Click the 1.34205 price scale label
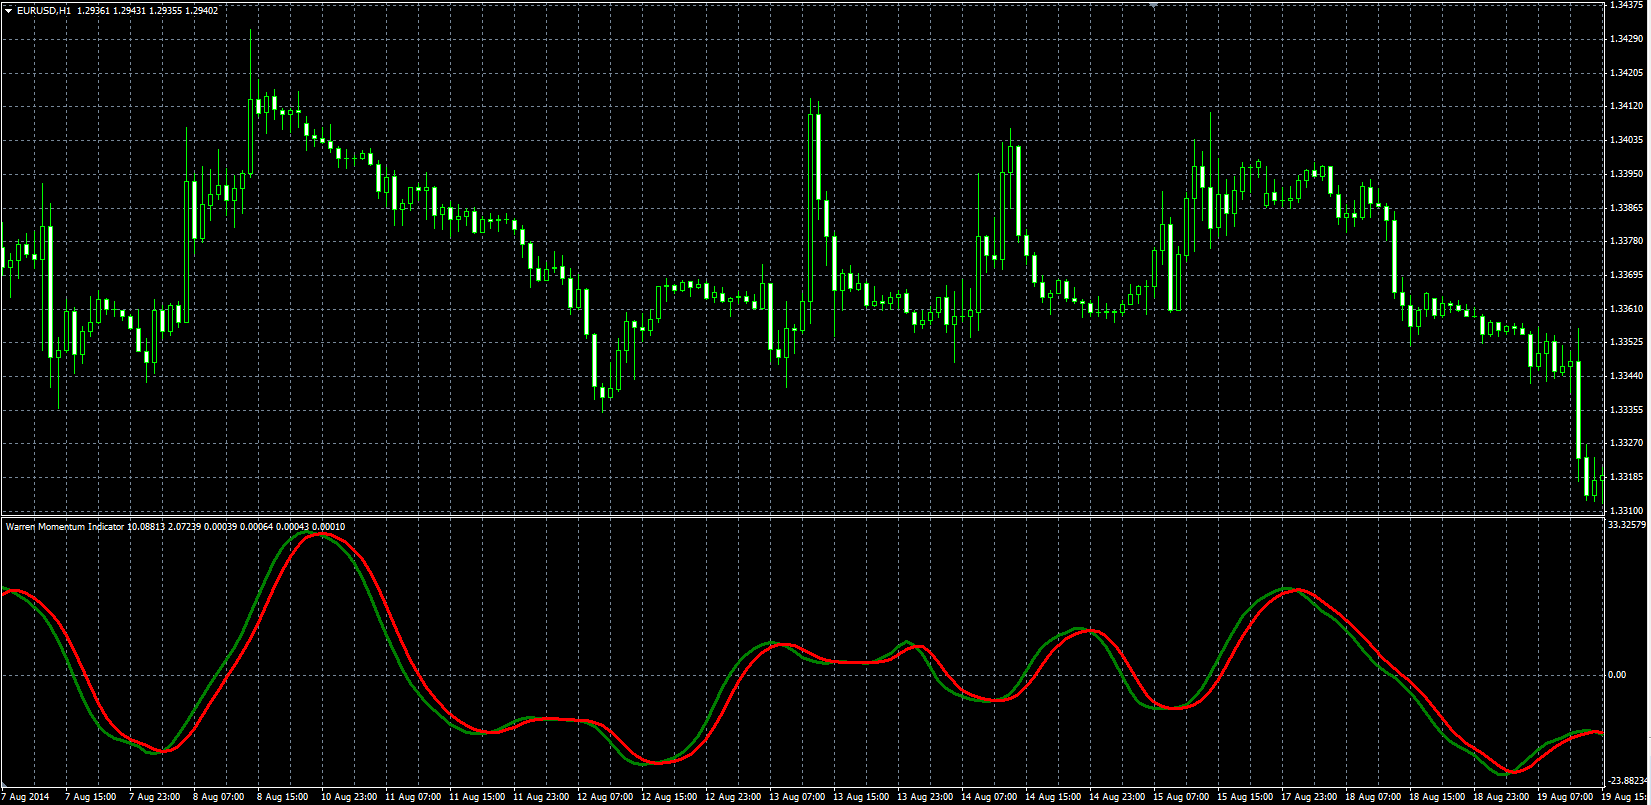The image size is (1651, 805). point(1626,73)
